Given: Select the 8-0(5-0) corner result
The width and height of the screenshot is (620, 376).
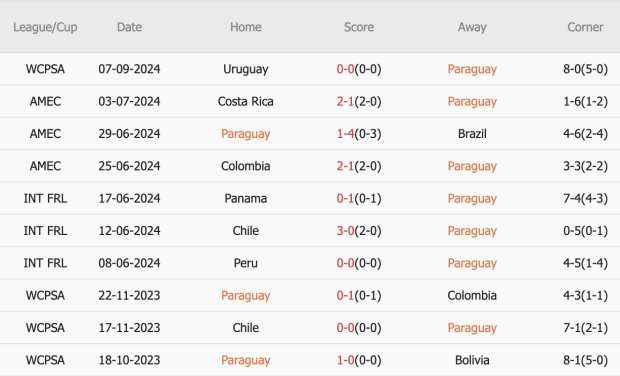Looking at the screenshot, I should click(x=585, y=69).
